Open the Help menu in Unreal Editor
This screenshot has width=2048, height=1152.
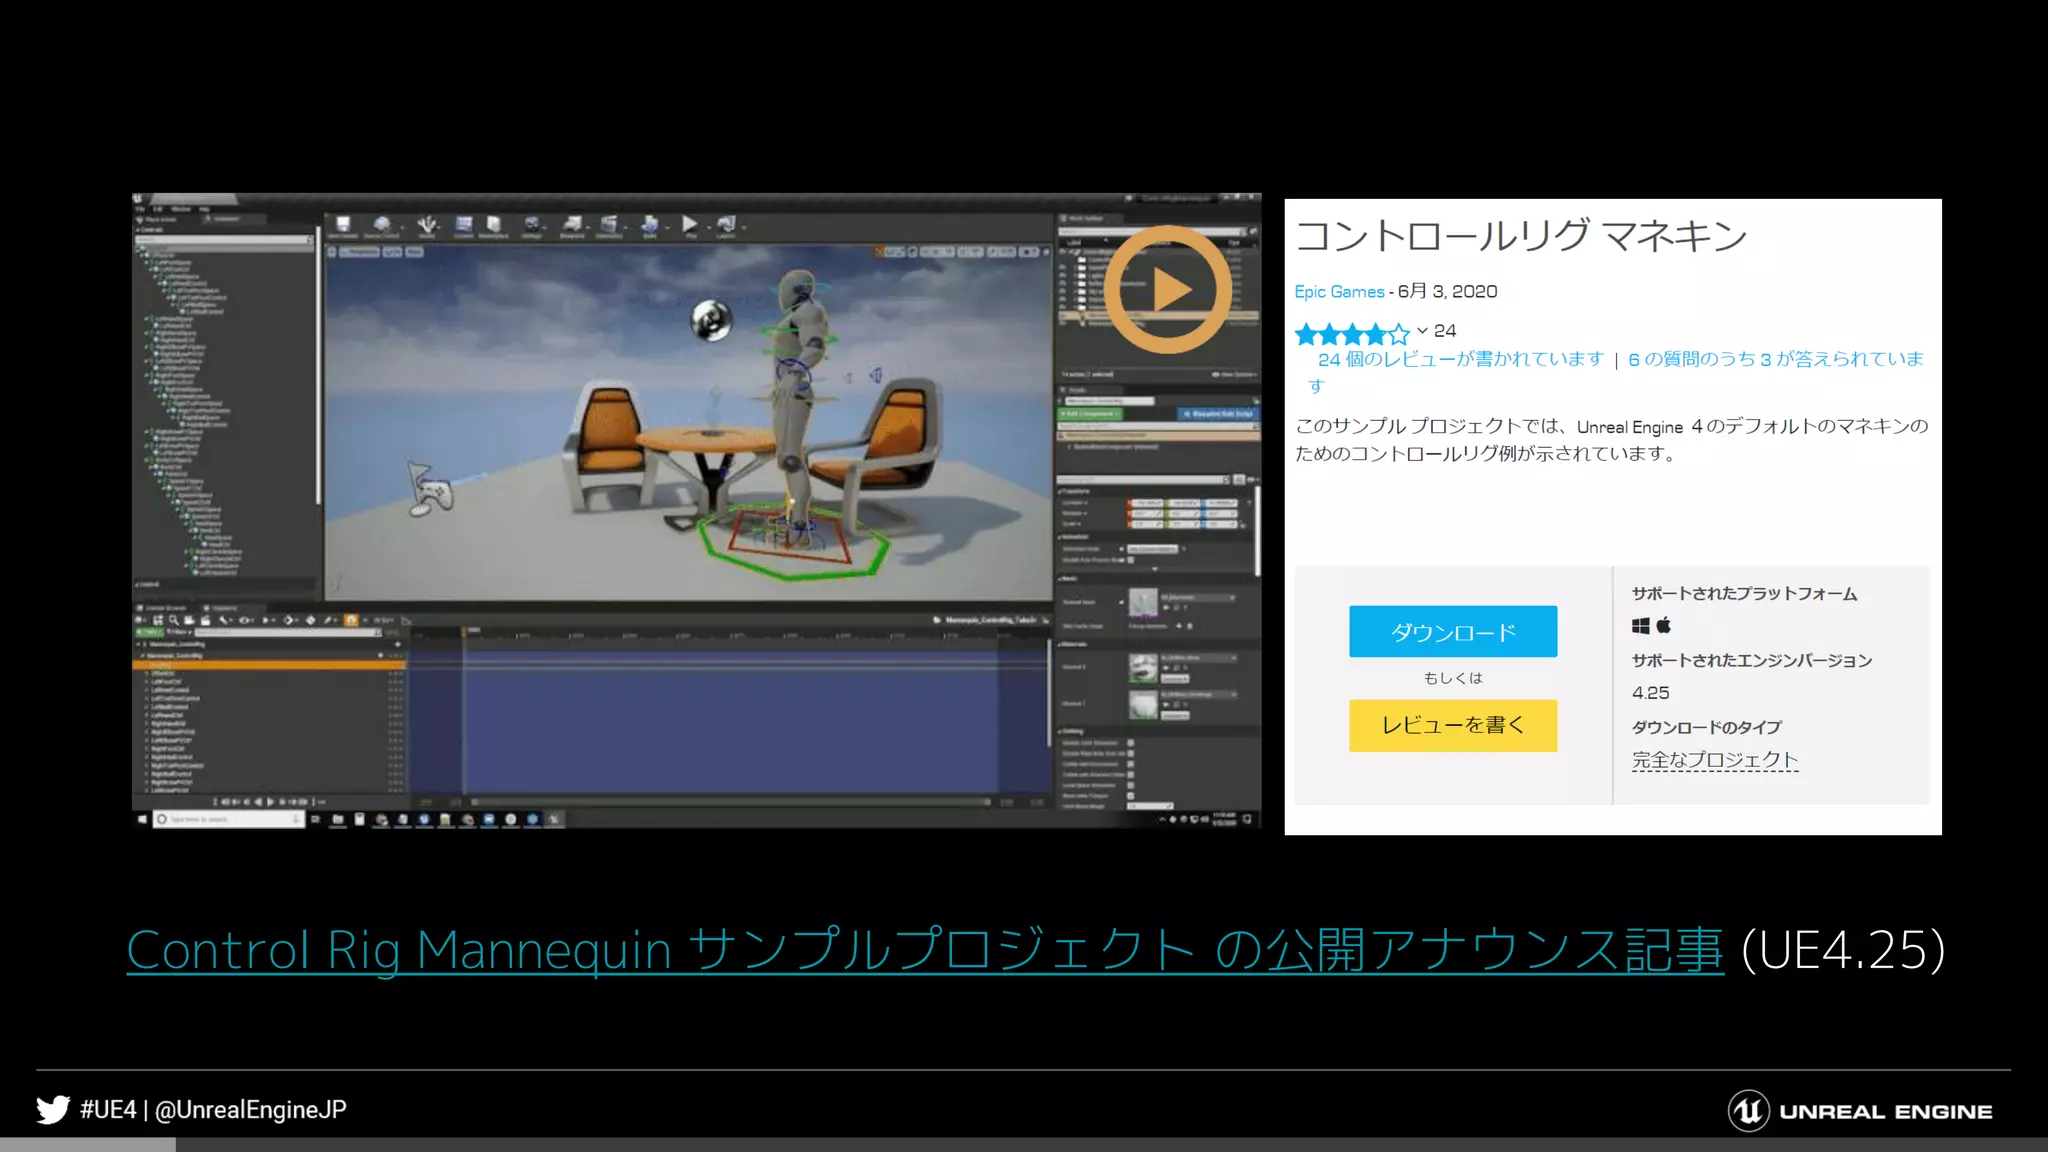[204, 209]
